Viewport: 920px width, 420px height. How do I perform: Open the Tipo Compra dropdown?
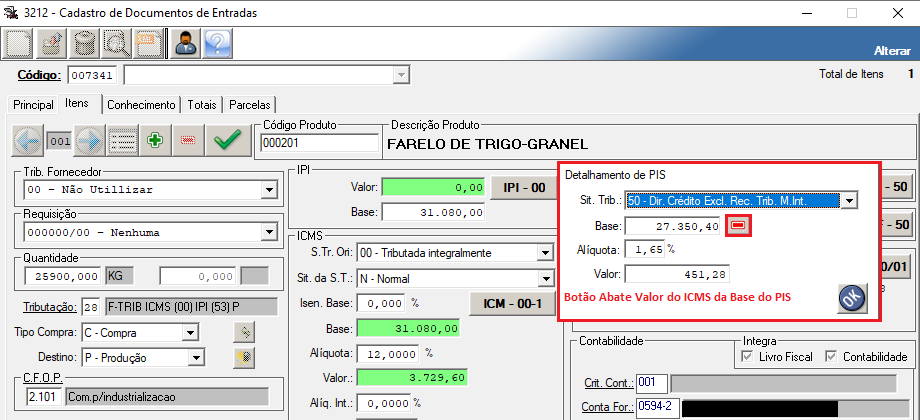click(190, 332)
